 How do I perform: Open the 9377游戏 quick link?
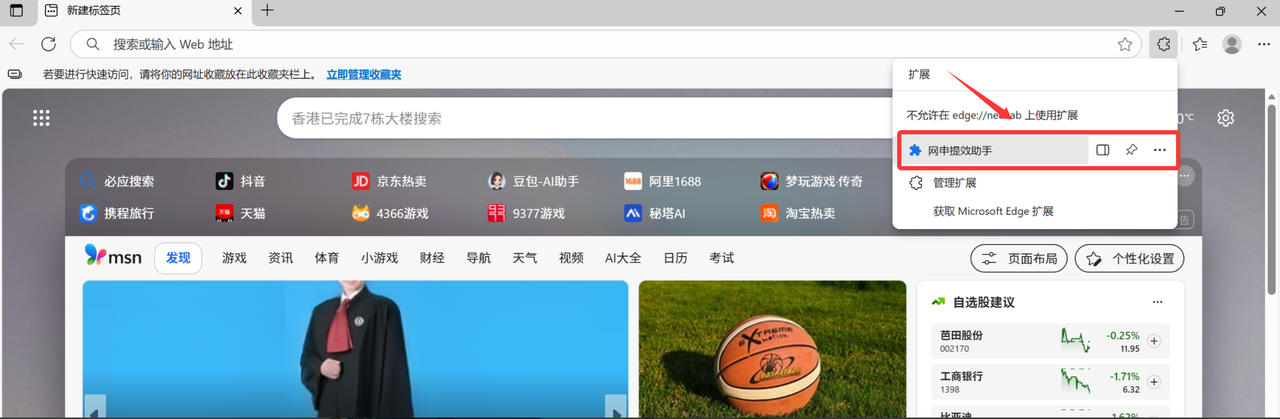click(x=526, y=213)
